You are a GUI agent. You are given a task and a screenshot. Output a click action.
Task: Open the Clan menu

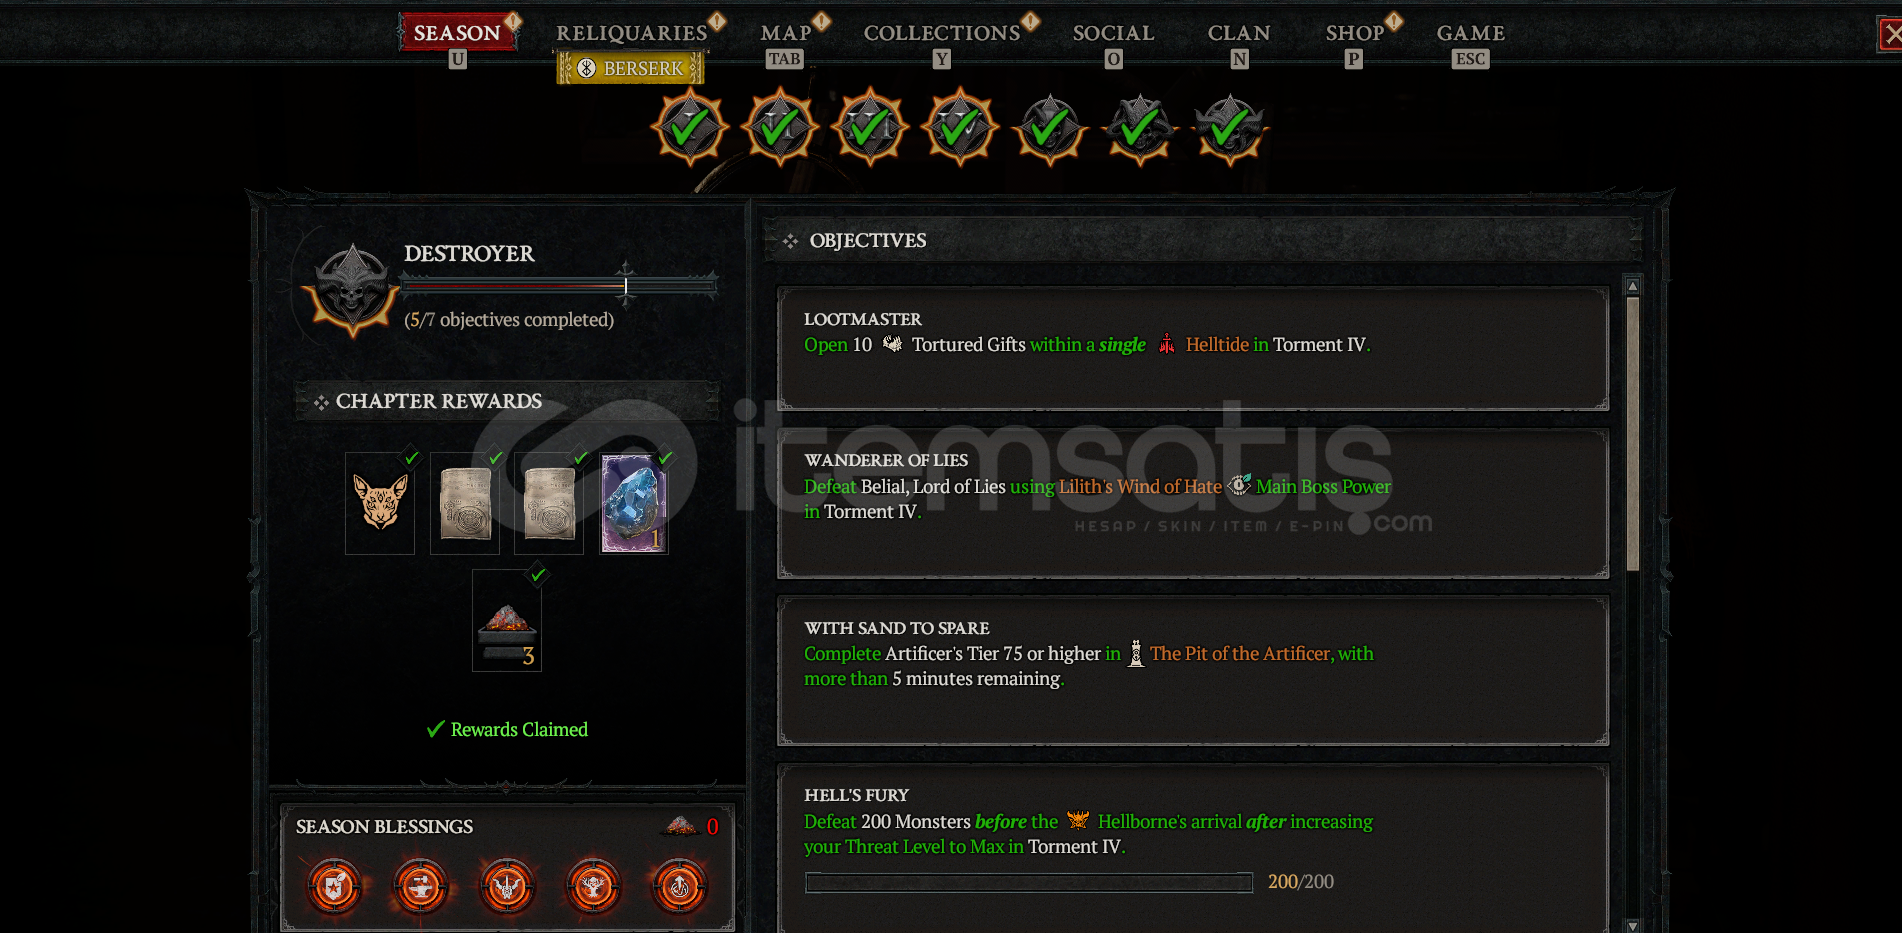coord(1239,33)
